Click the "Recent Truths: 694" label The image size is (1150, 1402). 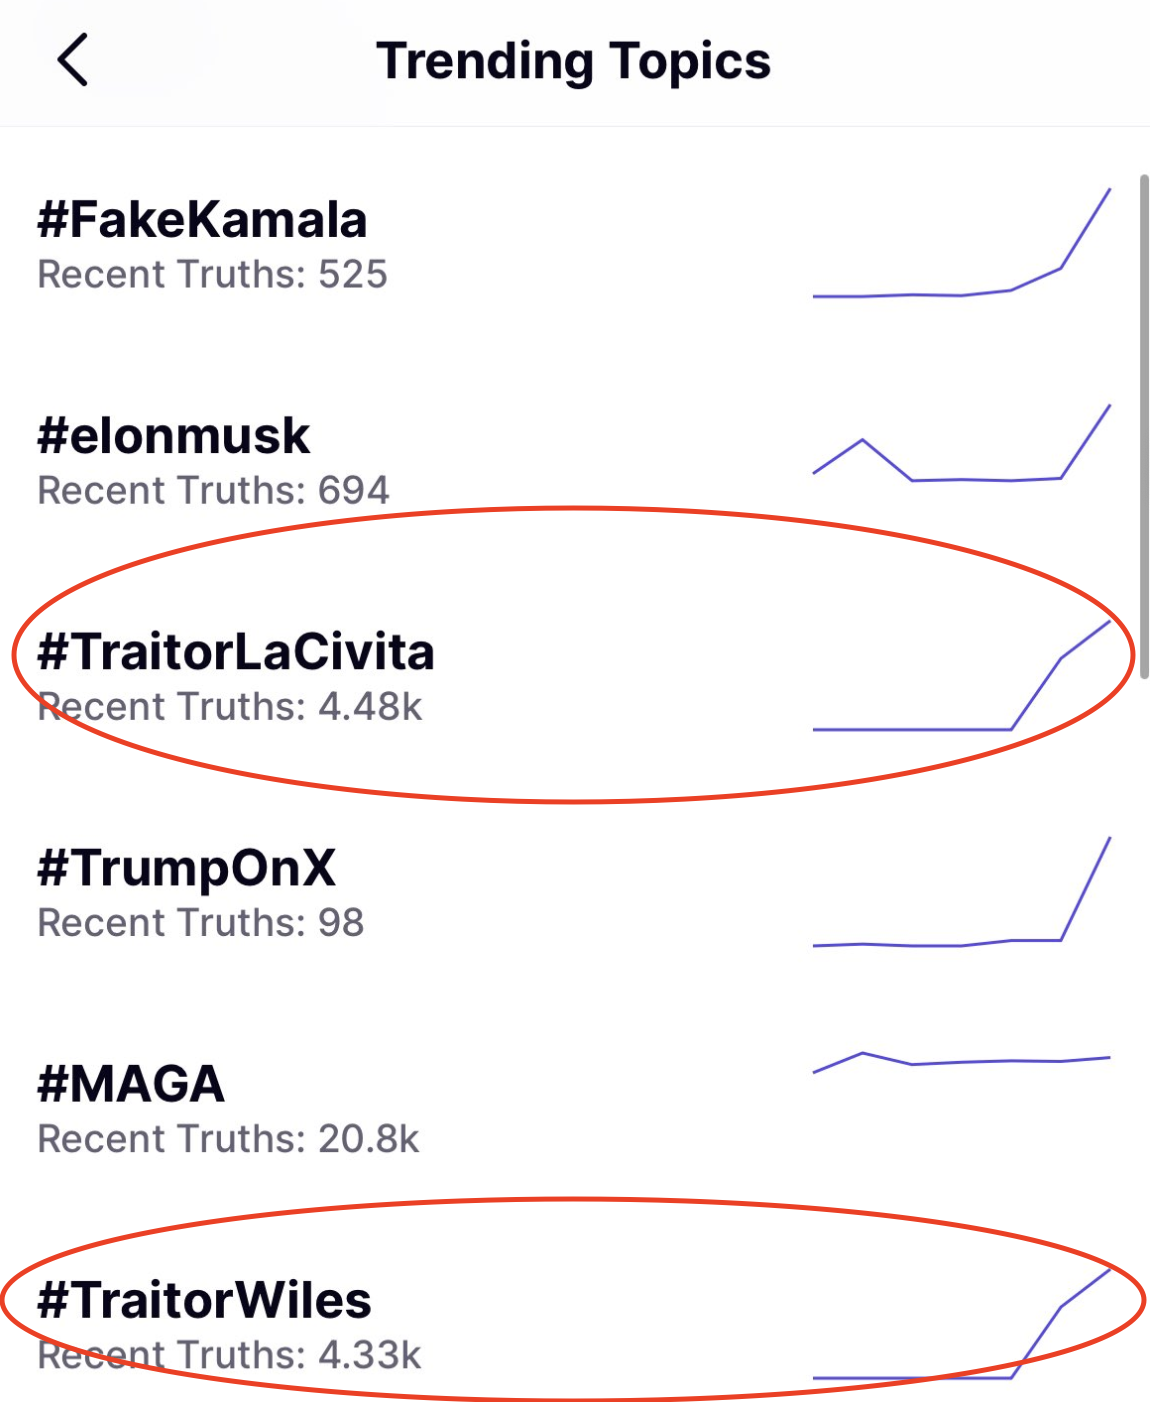[213, 491]
